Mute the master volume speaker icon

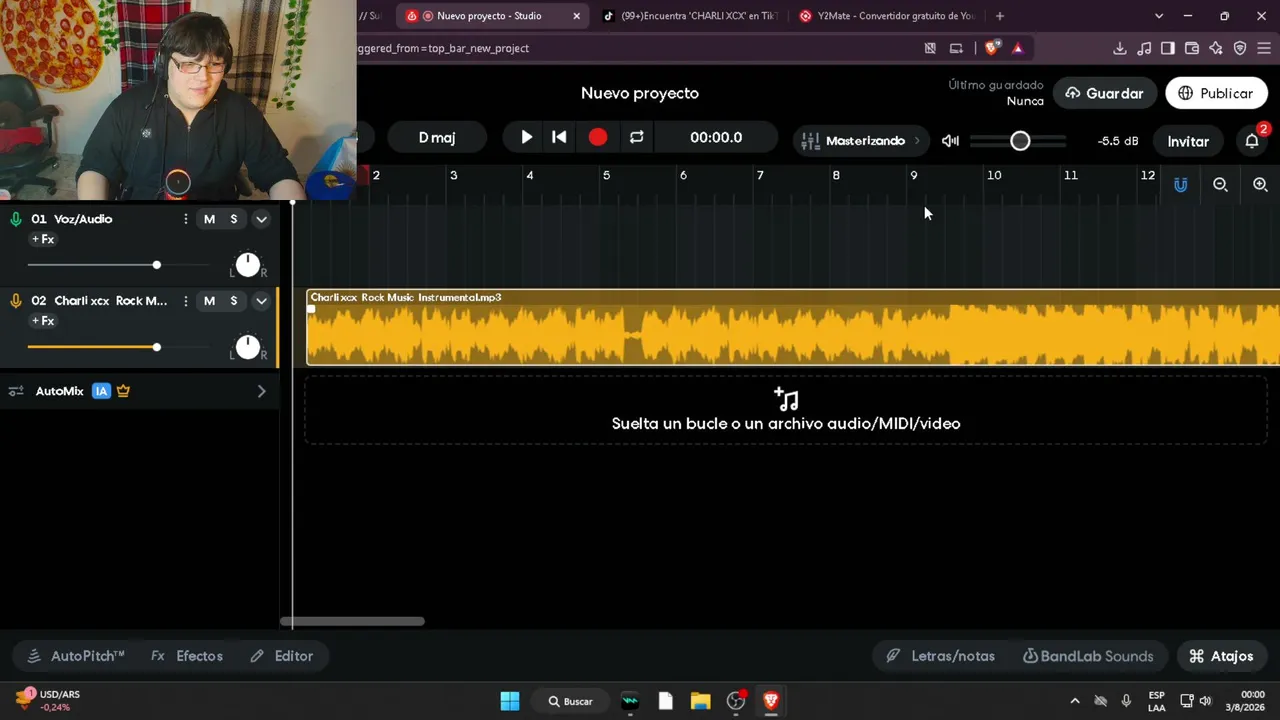click(950, 141)
